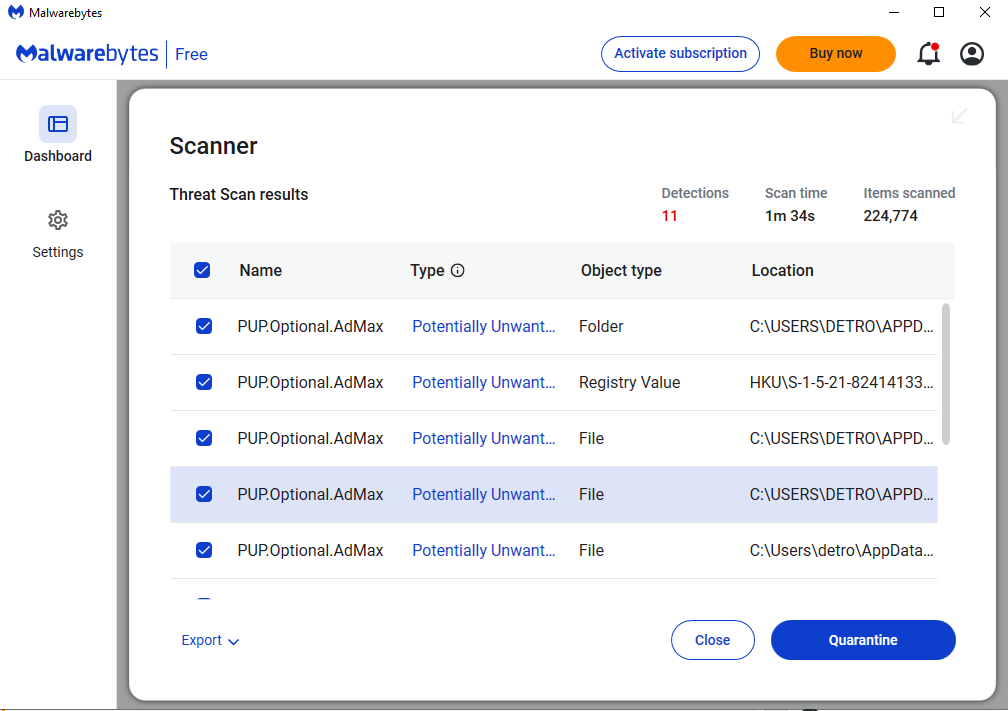The image size is (1008, 711).
Task: Open Settings gear in sidebar
Action: point(58,220)
